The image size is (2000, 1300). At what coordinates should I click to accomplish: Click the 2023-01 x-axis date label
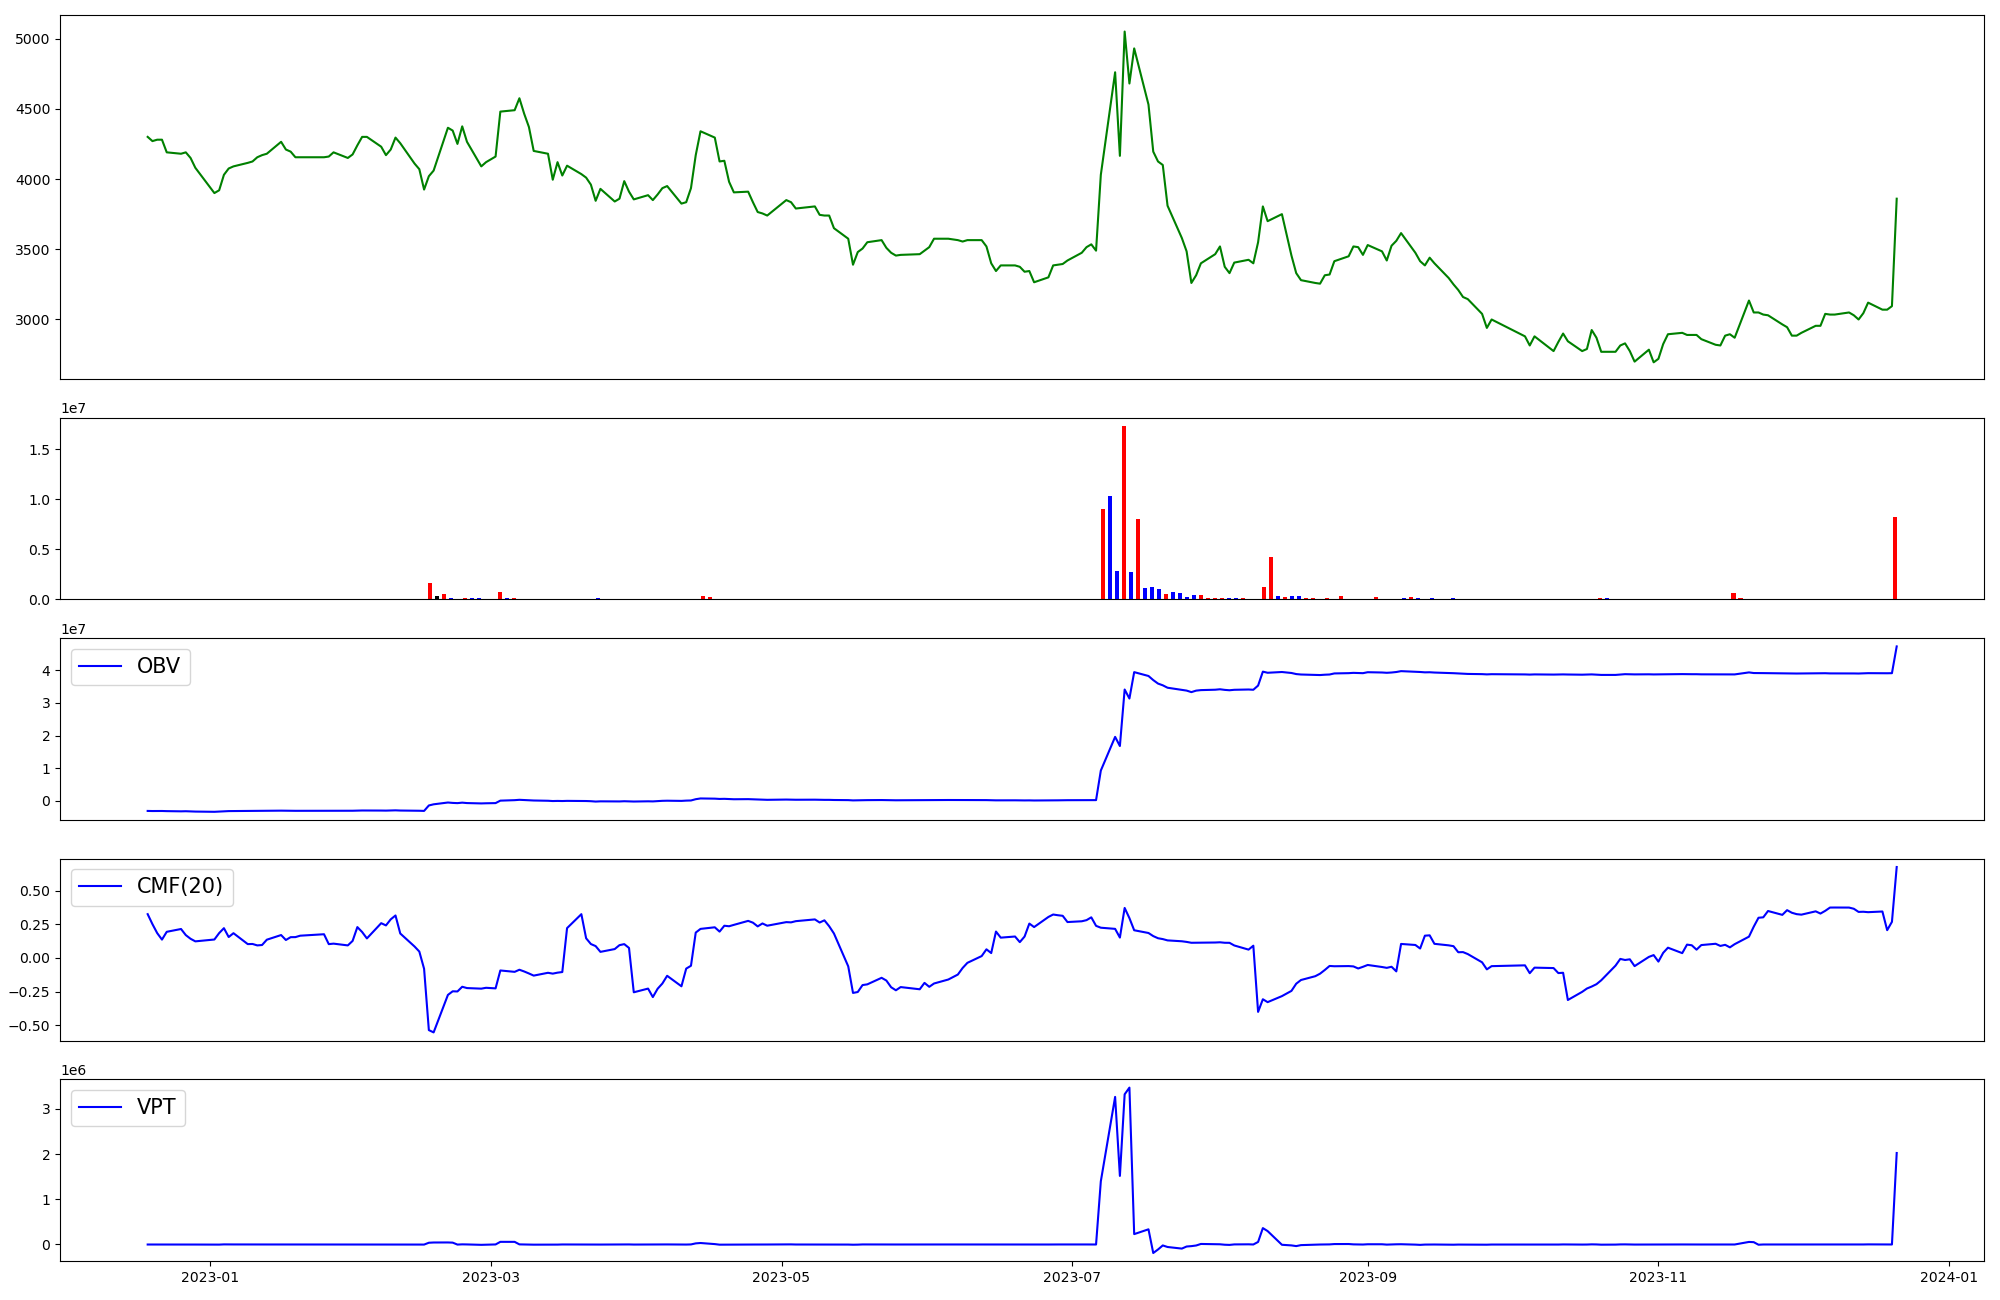point(211,1276)
